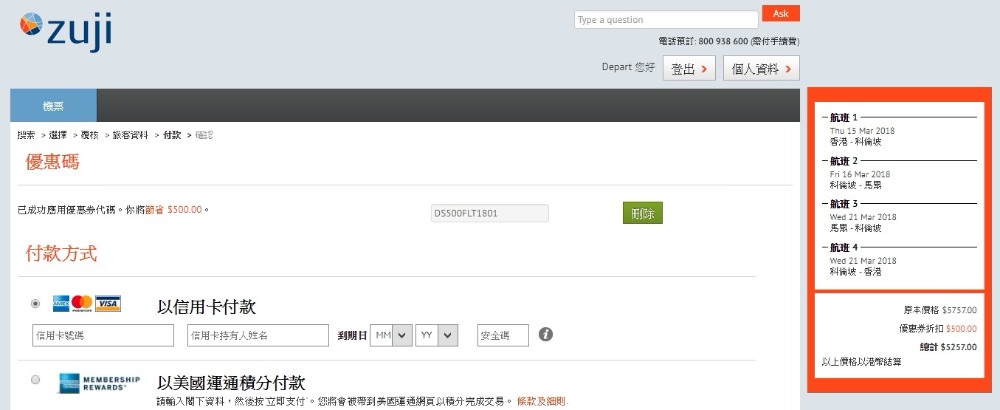Select credit card payment radio button
The height and width of the screenshot is (410, 1000).
pos(37,303)
